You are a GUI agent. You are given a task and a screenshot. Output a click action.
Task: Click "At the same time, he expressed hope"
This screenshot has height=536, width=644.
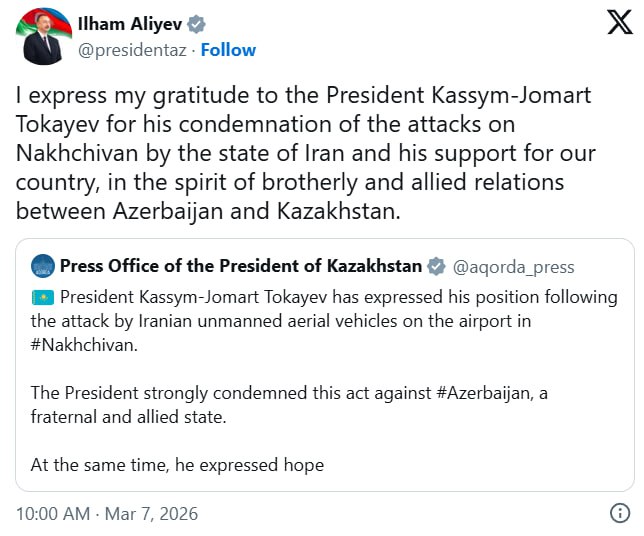point(177,465)
